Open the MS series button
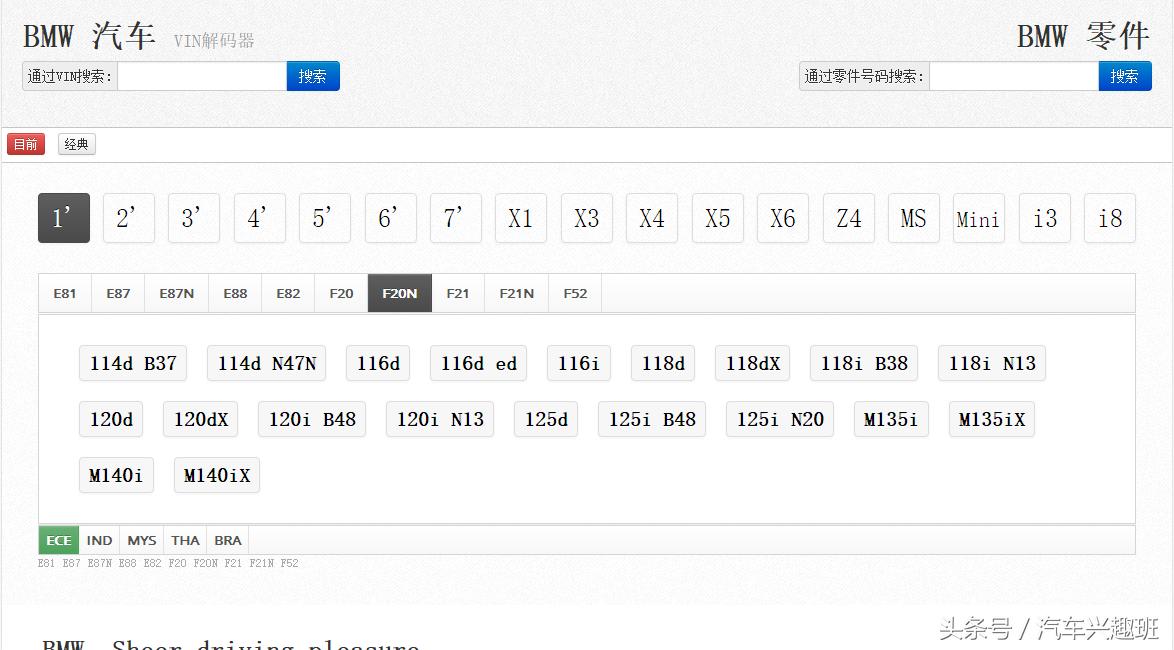 914,218
